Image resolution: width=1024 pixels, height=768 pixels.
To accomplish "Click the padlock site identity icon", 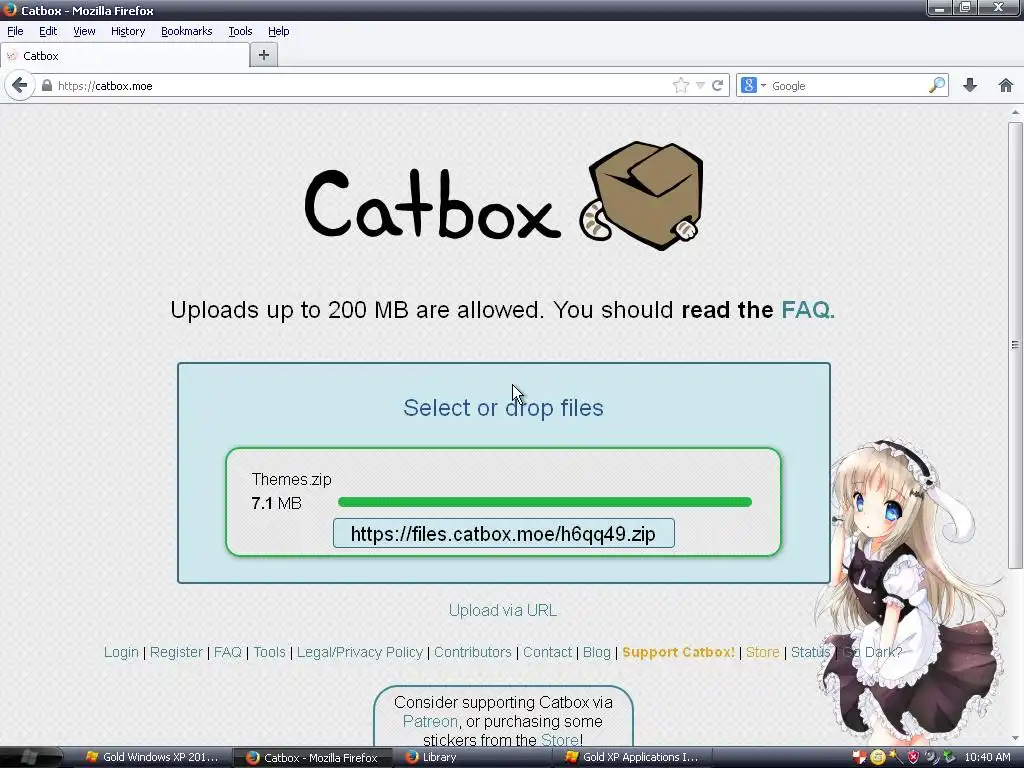I will [46, 86].
